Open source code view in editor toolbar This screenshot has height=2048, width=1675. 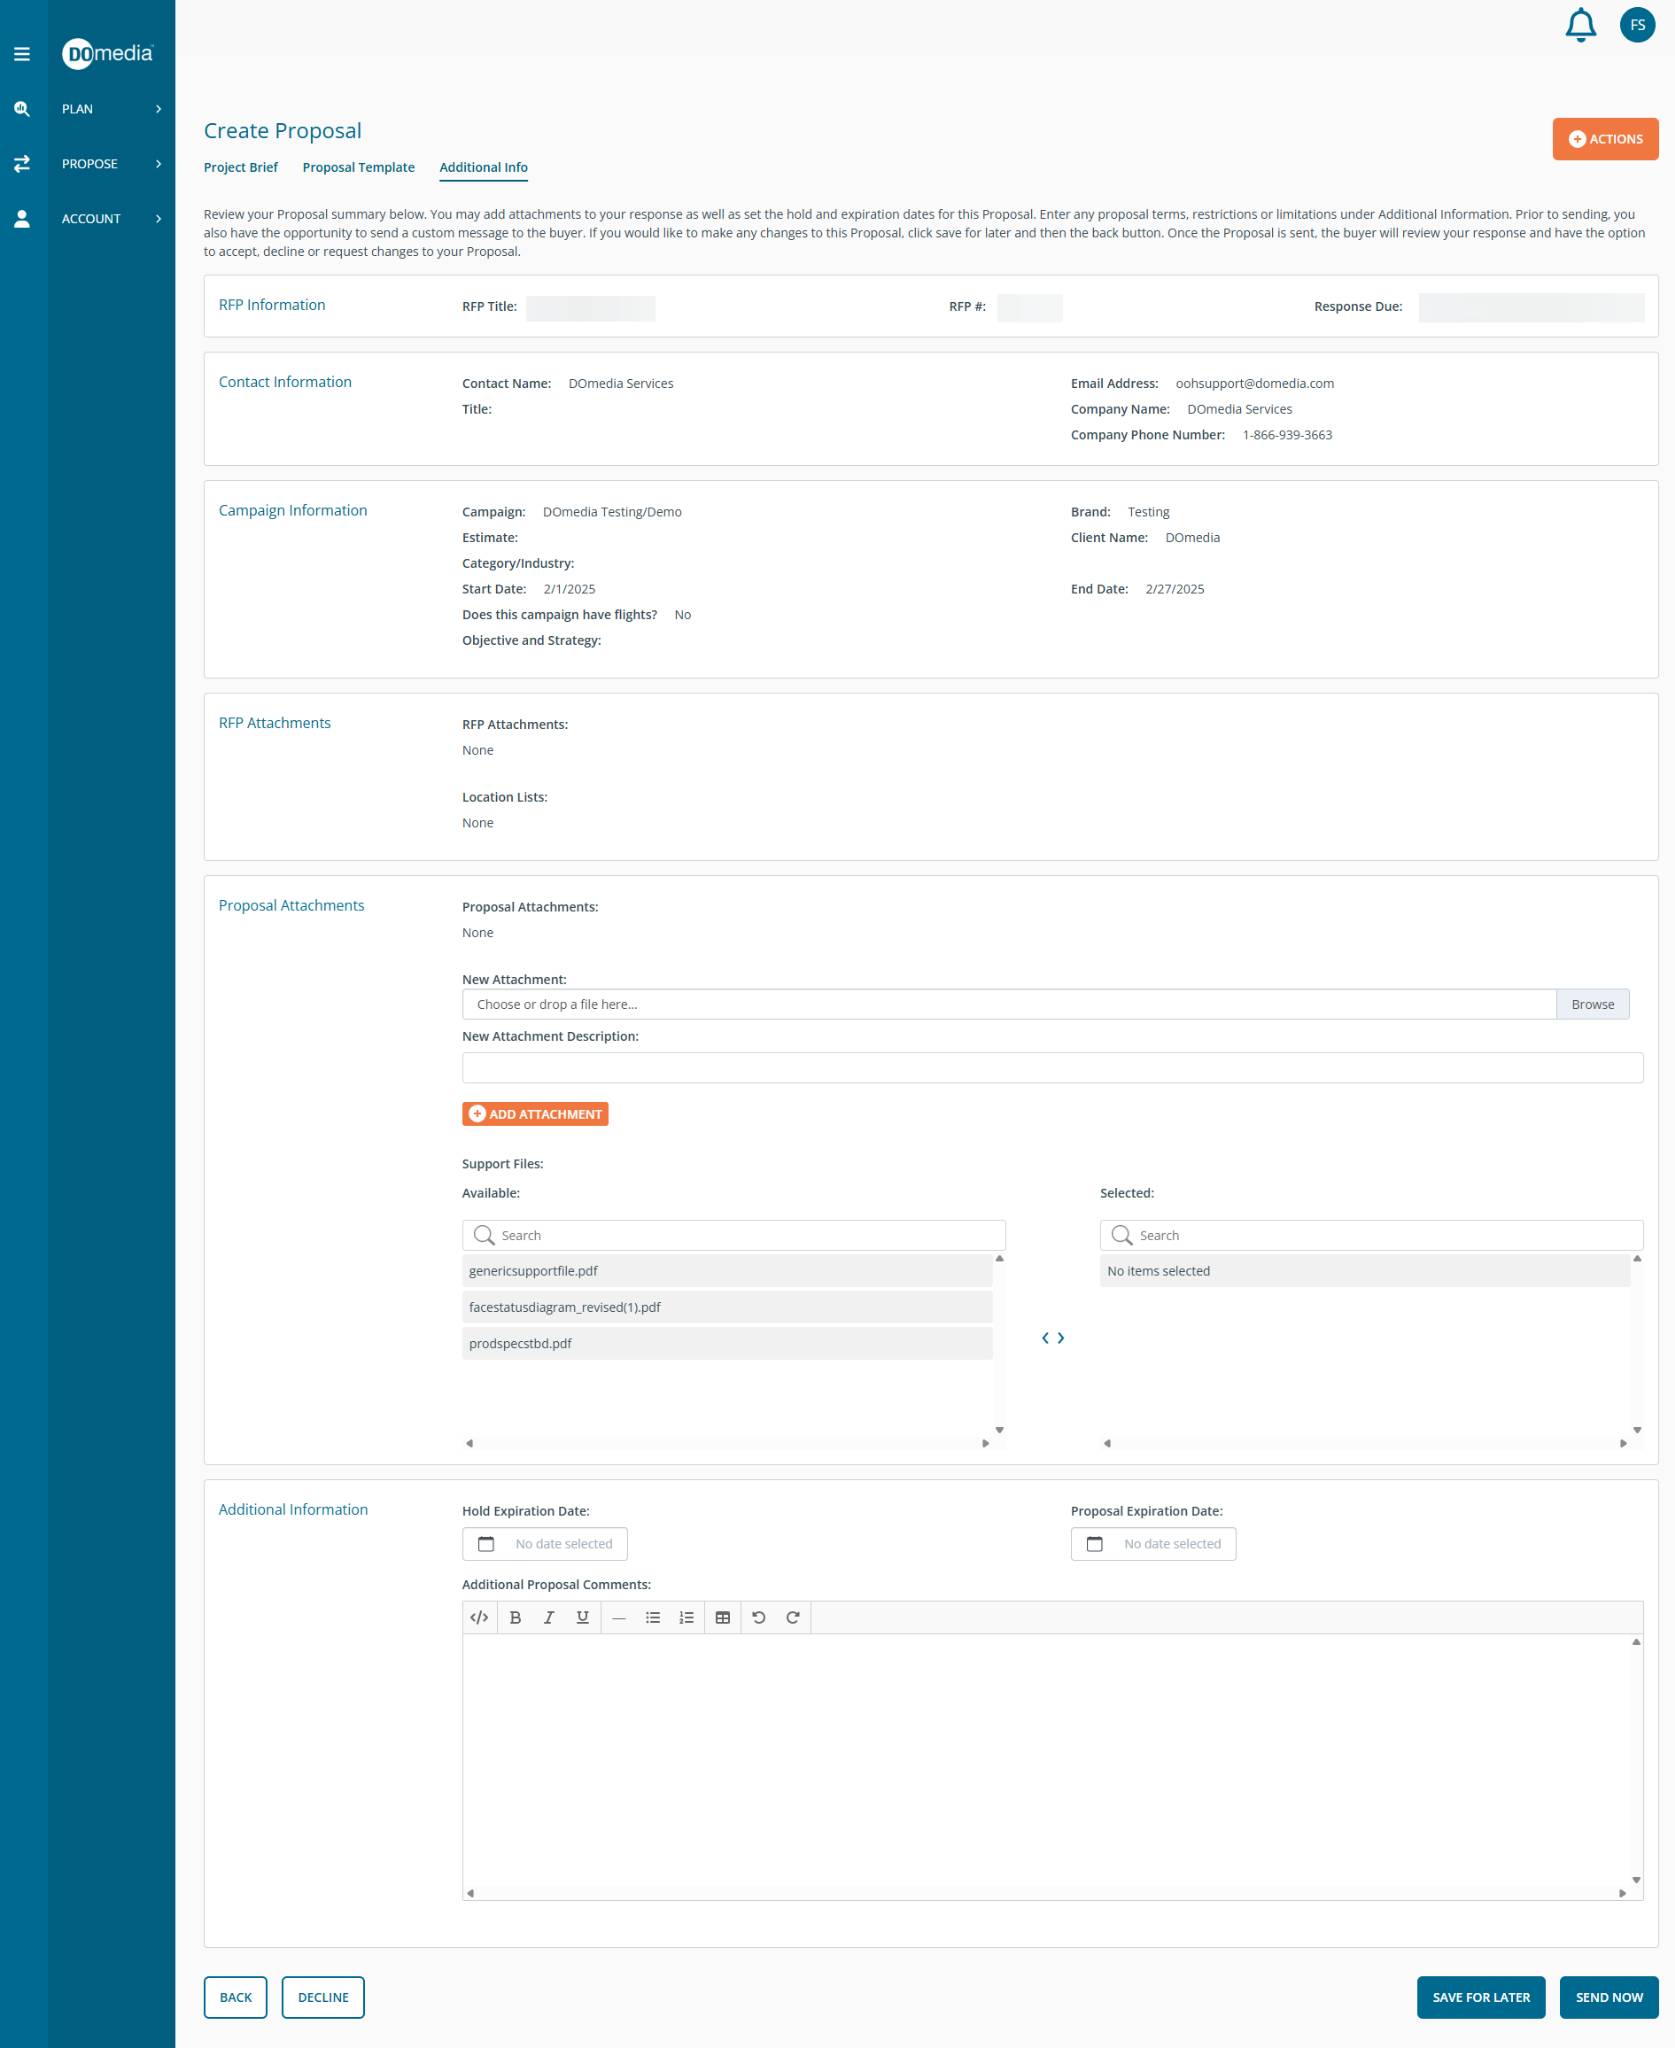point(479,1617)
